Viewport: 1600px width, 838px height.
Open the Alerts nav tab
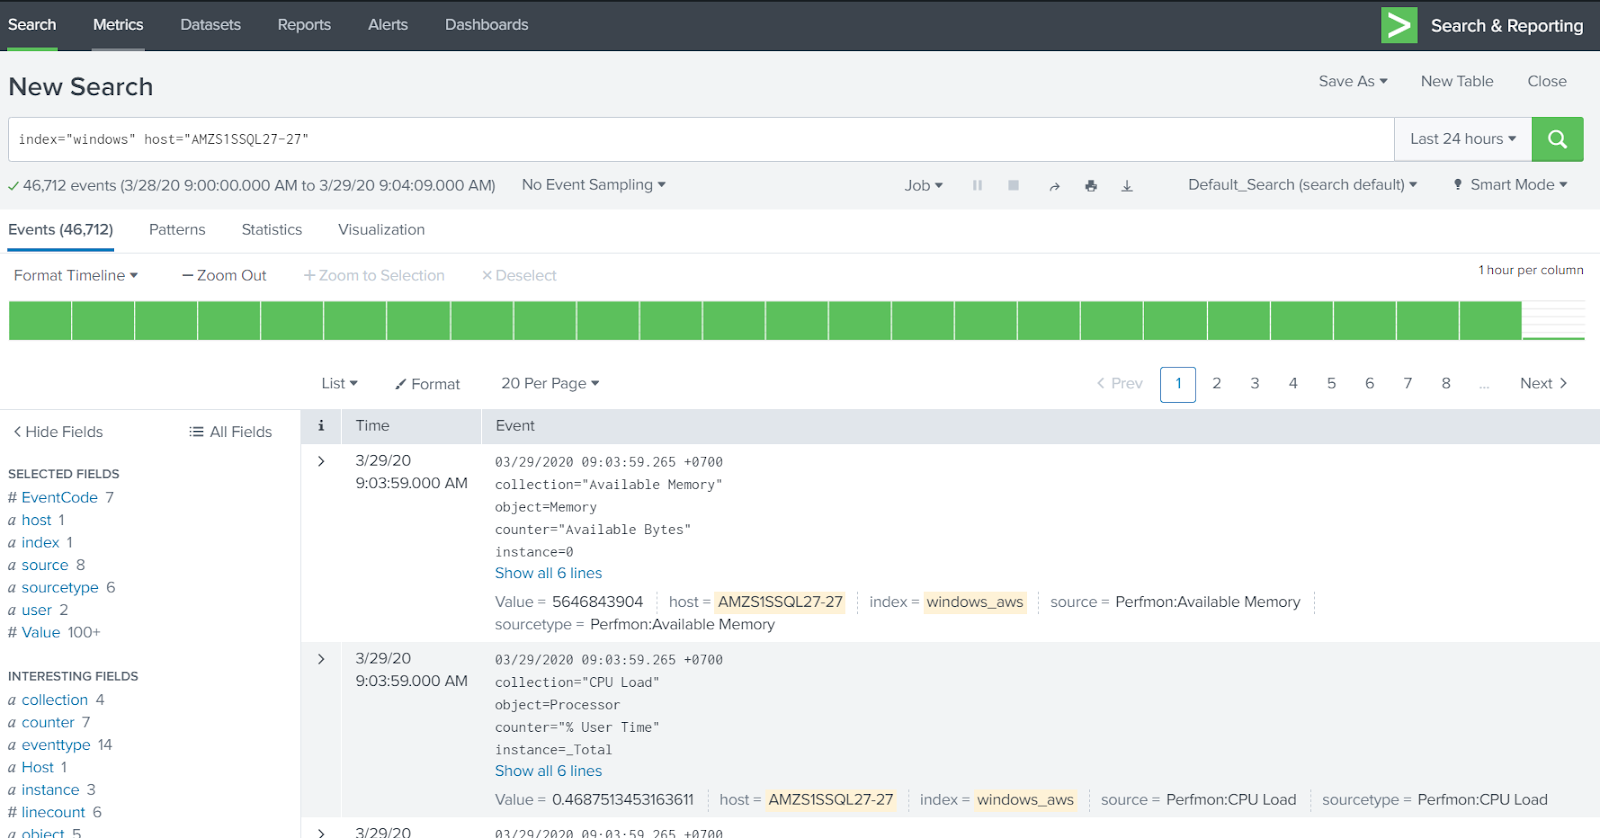click(388, 25)
